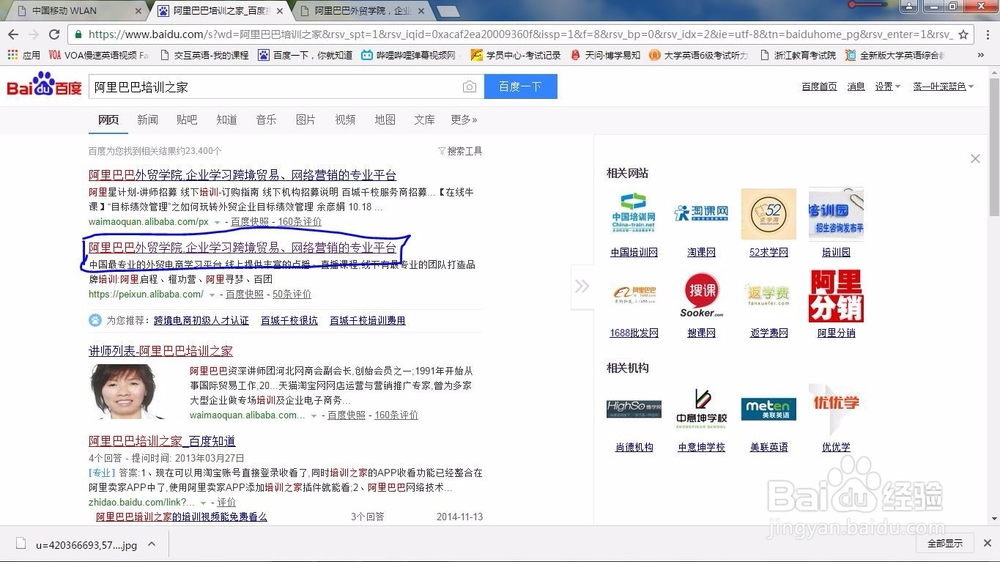Open 百度快照 of peixun.alibaba.com result

[x=245, y=294]
